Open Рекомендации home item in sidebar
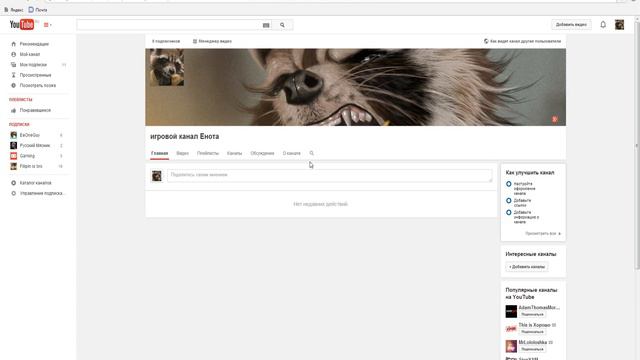Screen dimensions: 640x360 tap(34, 44)
